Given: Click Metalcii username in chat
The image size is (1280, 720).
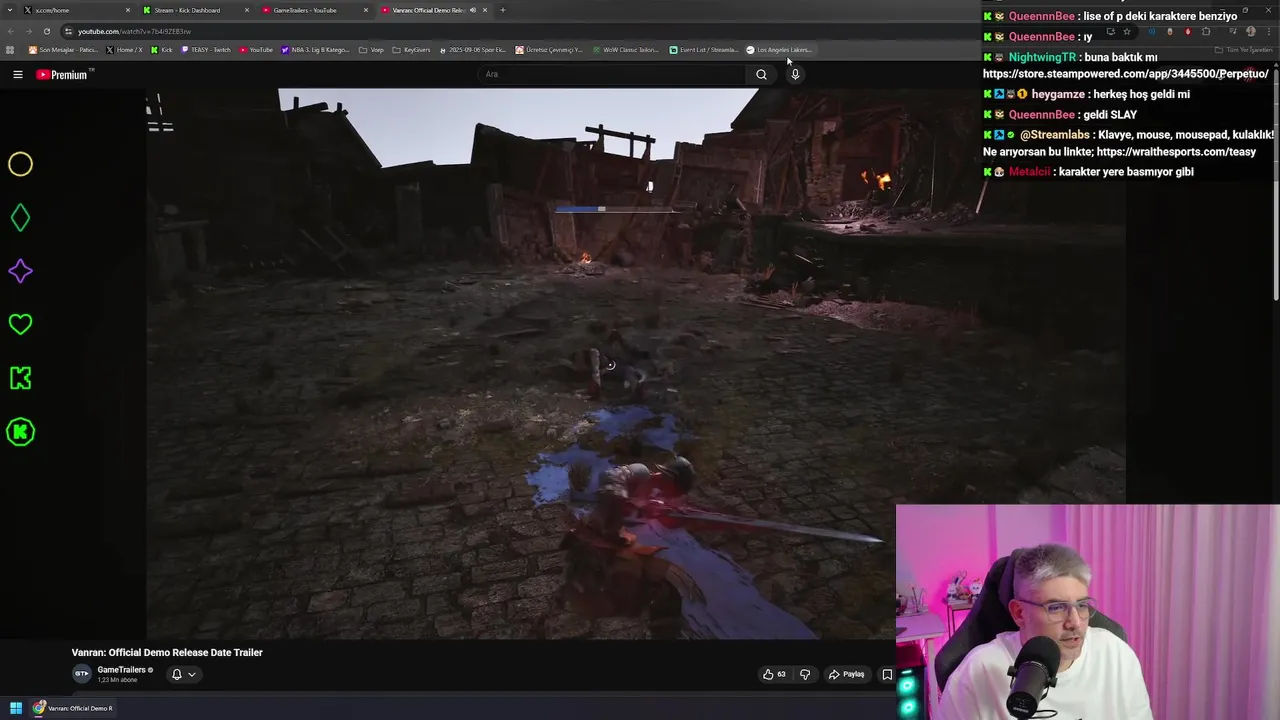Looking at the screenshot, I should (1031, 172).
